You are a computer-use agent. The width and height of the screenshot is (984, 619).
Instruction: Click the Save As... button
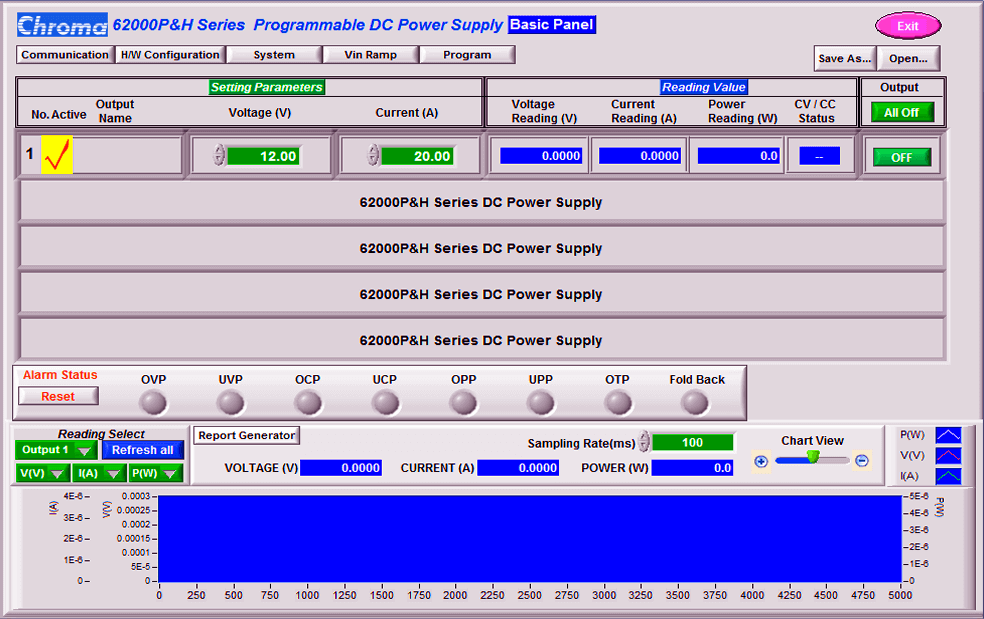coord(845,58)
